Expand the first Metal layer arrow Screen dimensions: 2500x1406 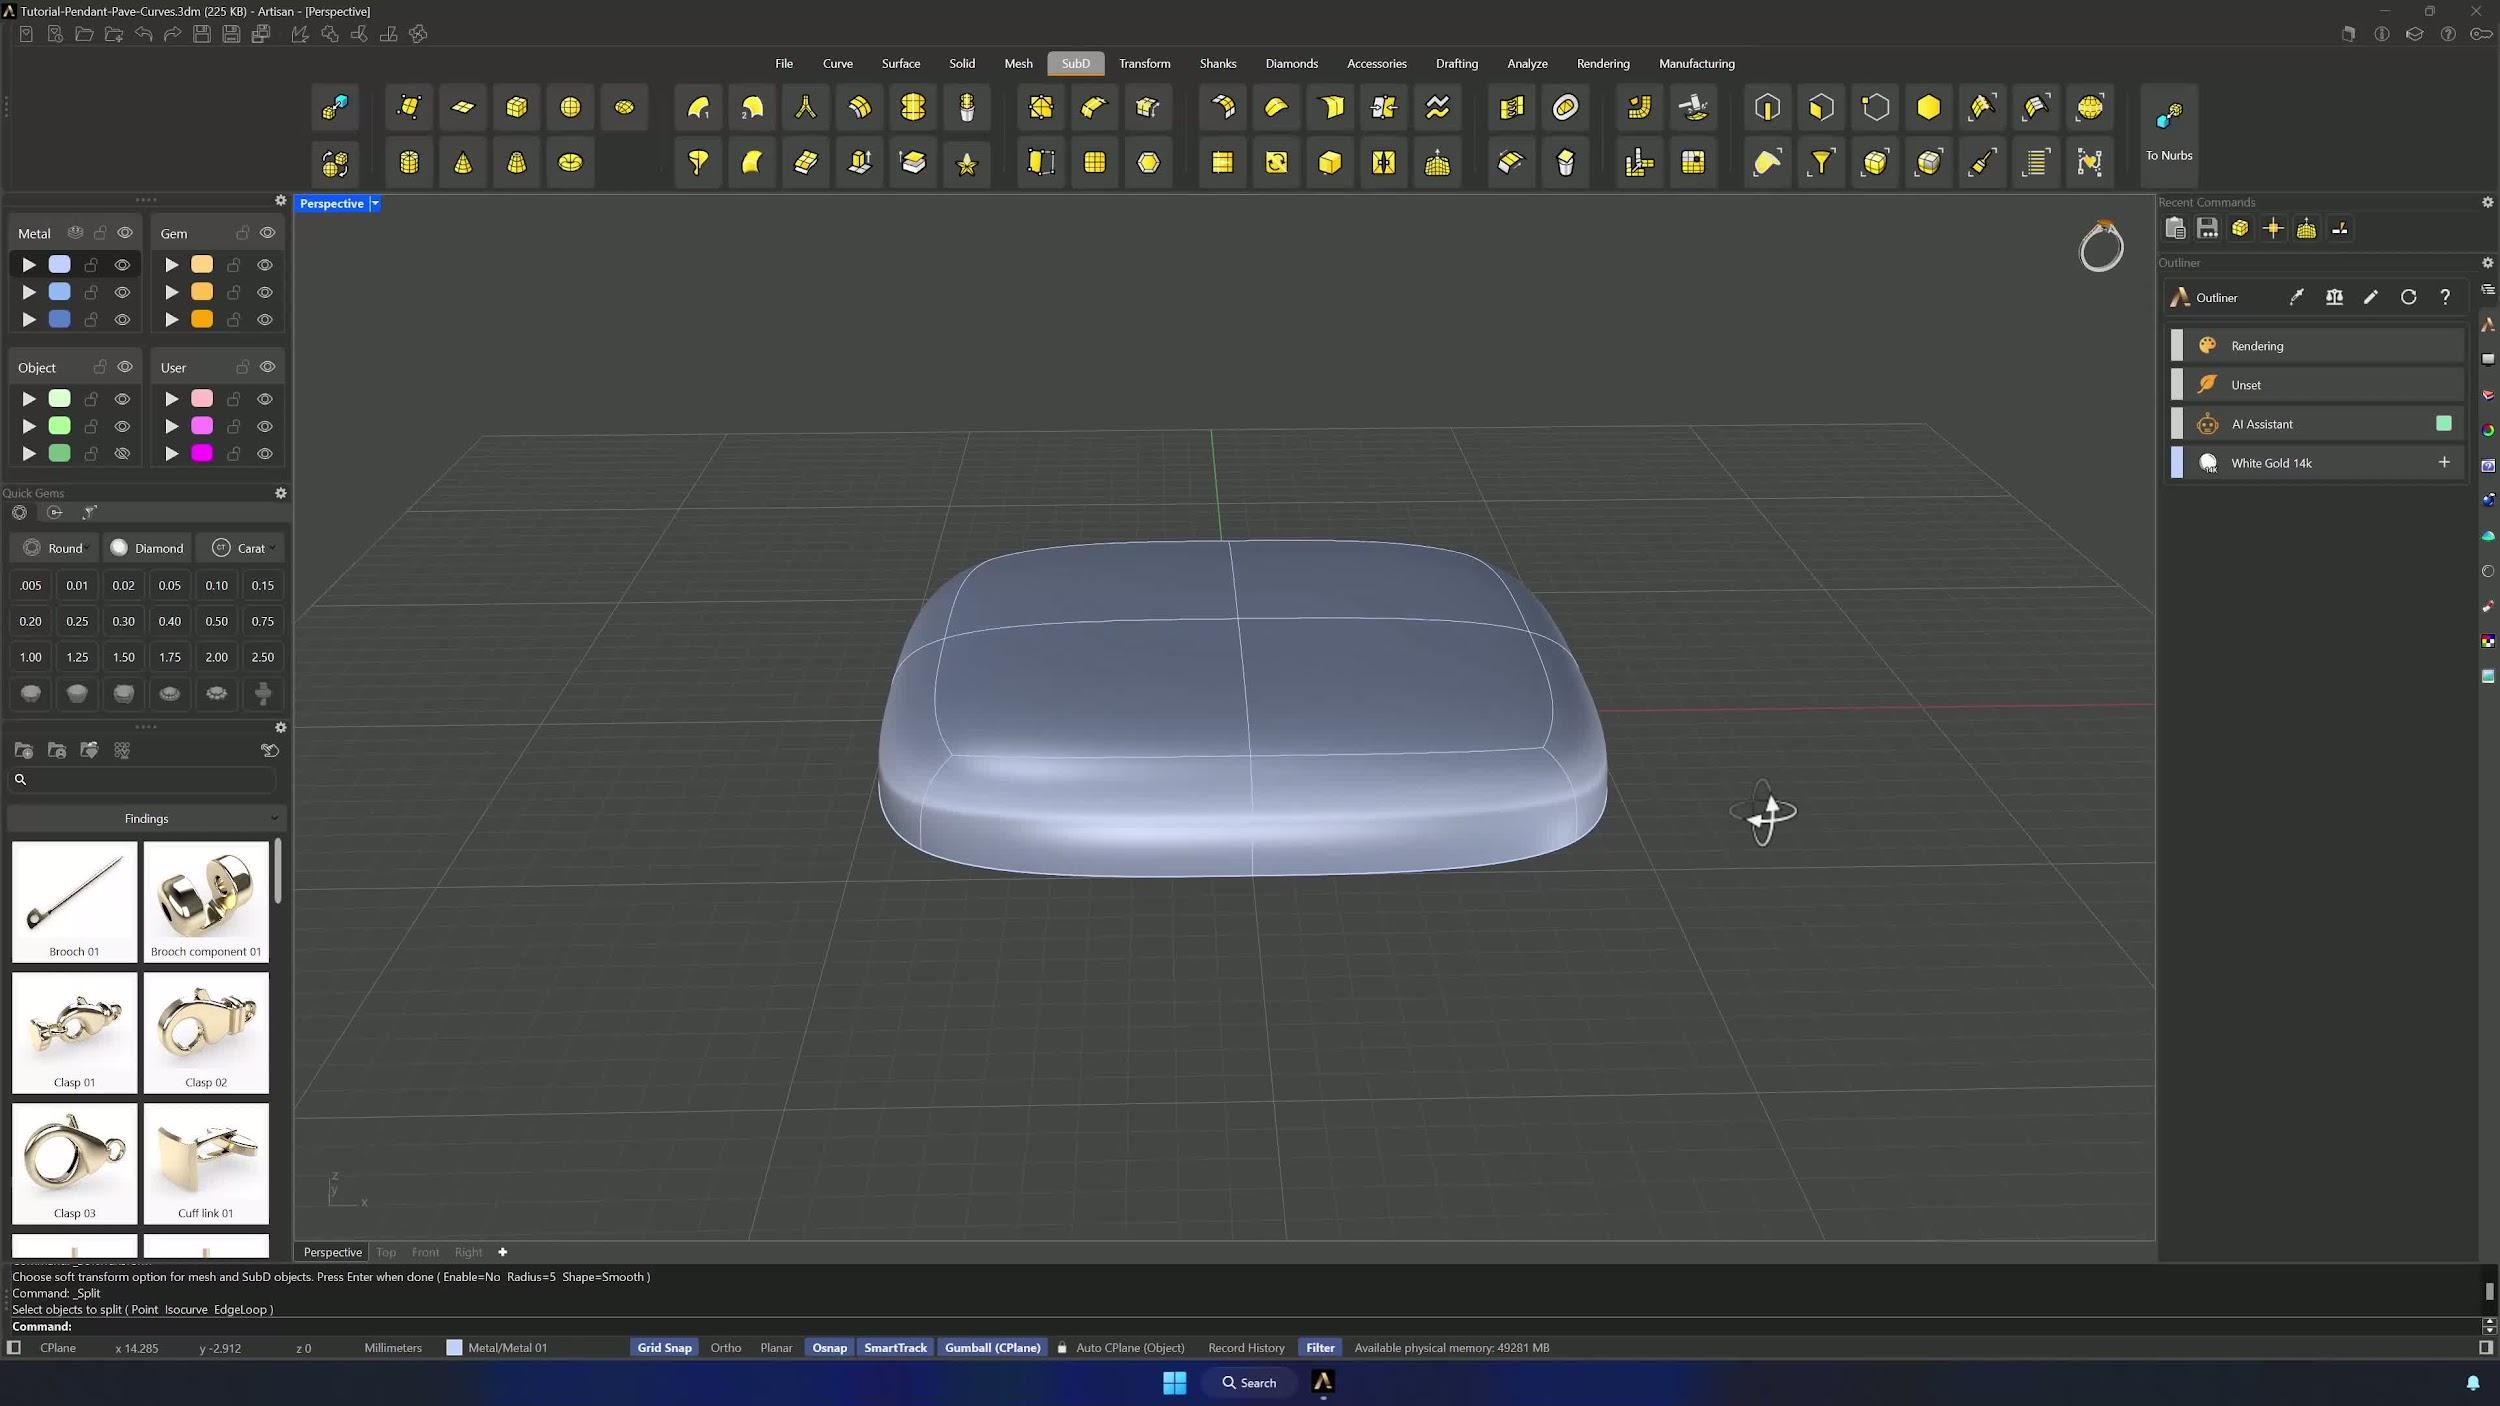[29, 265]
